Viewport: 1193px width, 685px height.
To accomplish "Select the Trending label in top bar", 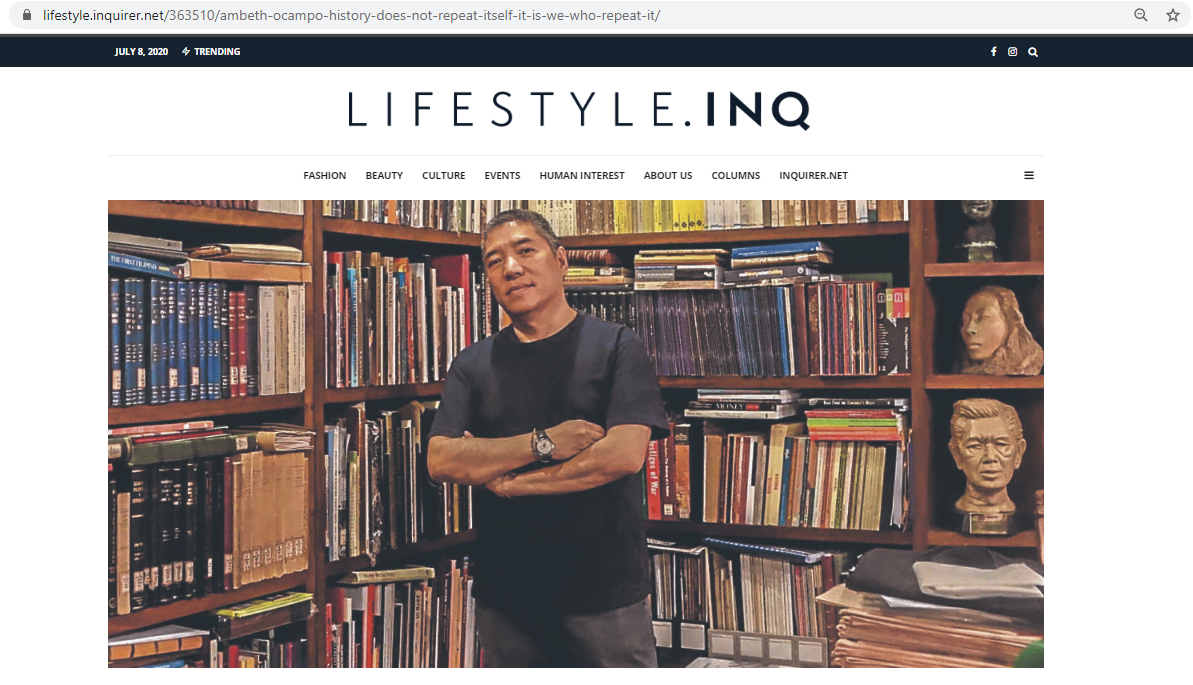I will tap(217, 52).
